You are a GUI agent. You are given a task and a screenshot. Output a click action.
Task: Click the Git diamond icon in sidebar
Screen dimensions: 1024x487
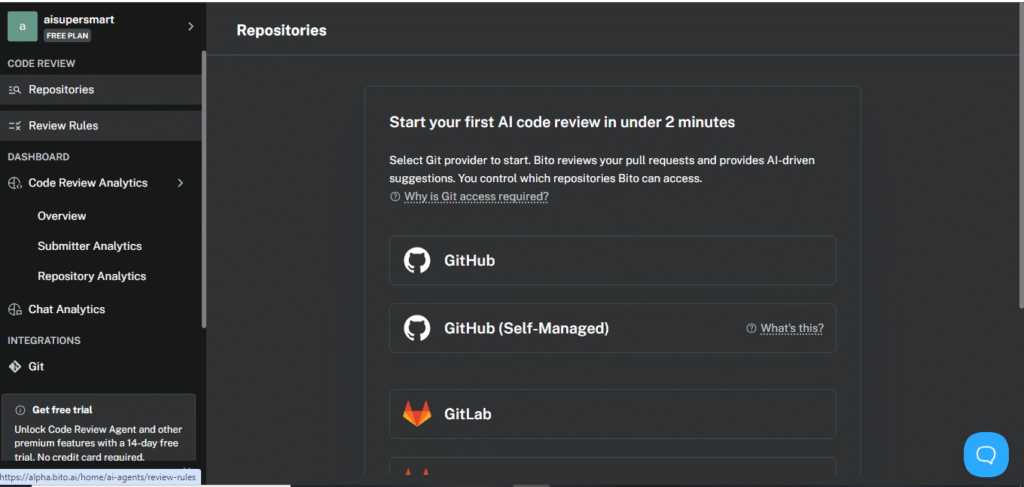15,367
